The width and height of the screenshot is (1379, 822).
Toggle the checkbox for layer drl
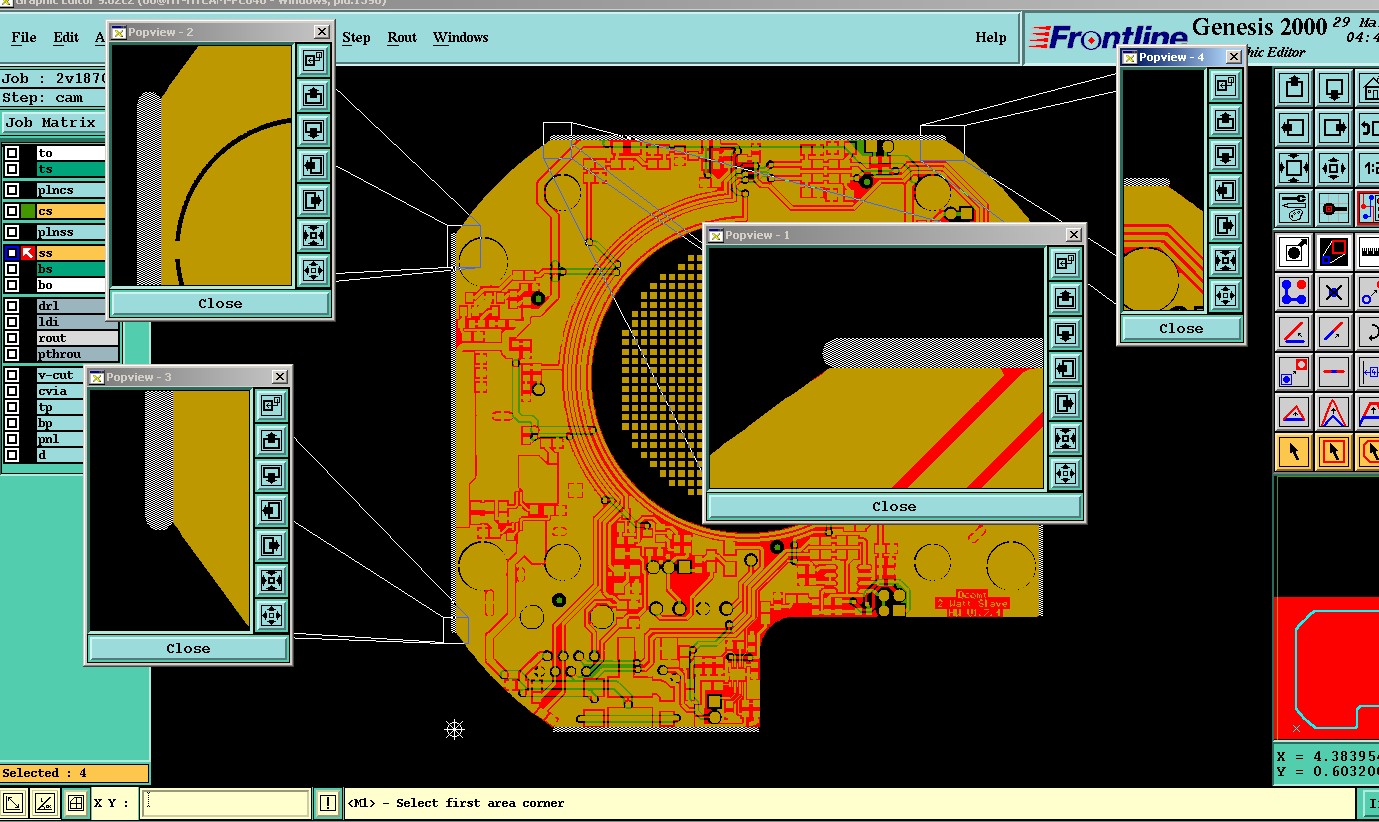pos(12,306)
